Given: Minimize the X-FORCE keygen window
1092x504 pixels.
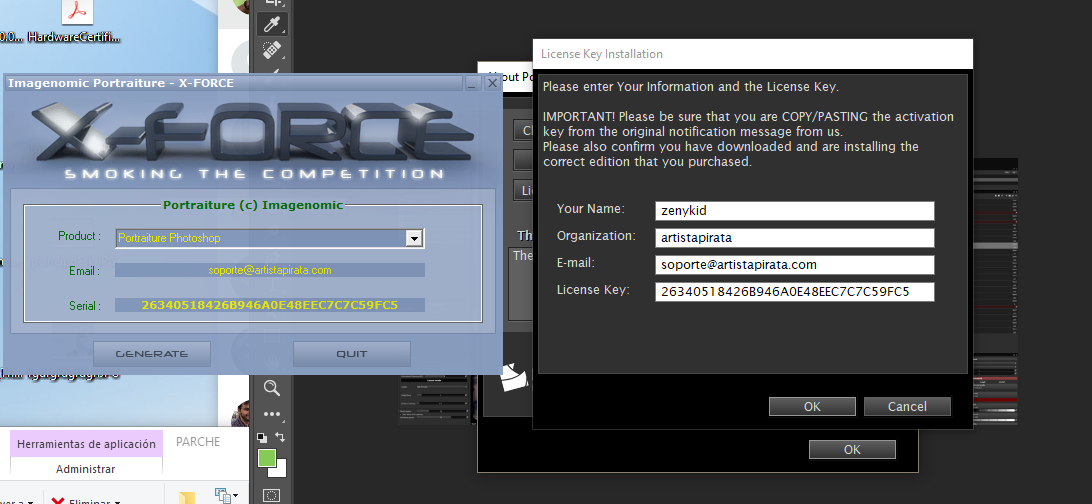Looking at the screenshot, I should (x=473, y=84).
